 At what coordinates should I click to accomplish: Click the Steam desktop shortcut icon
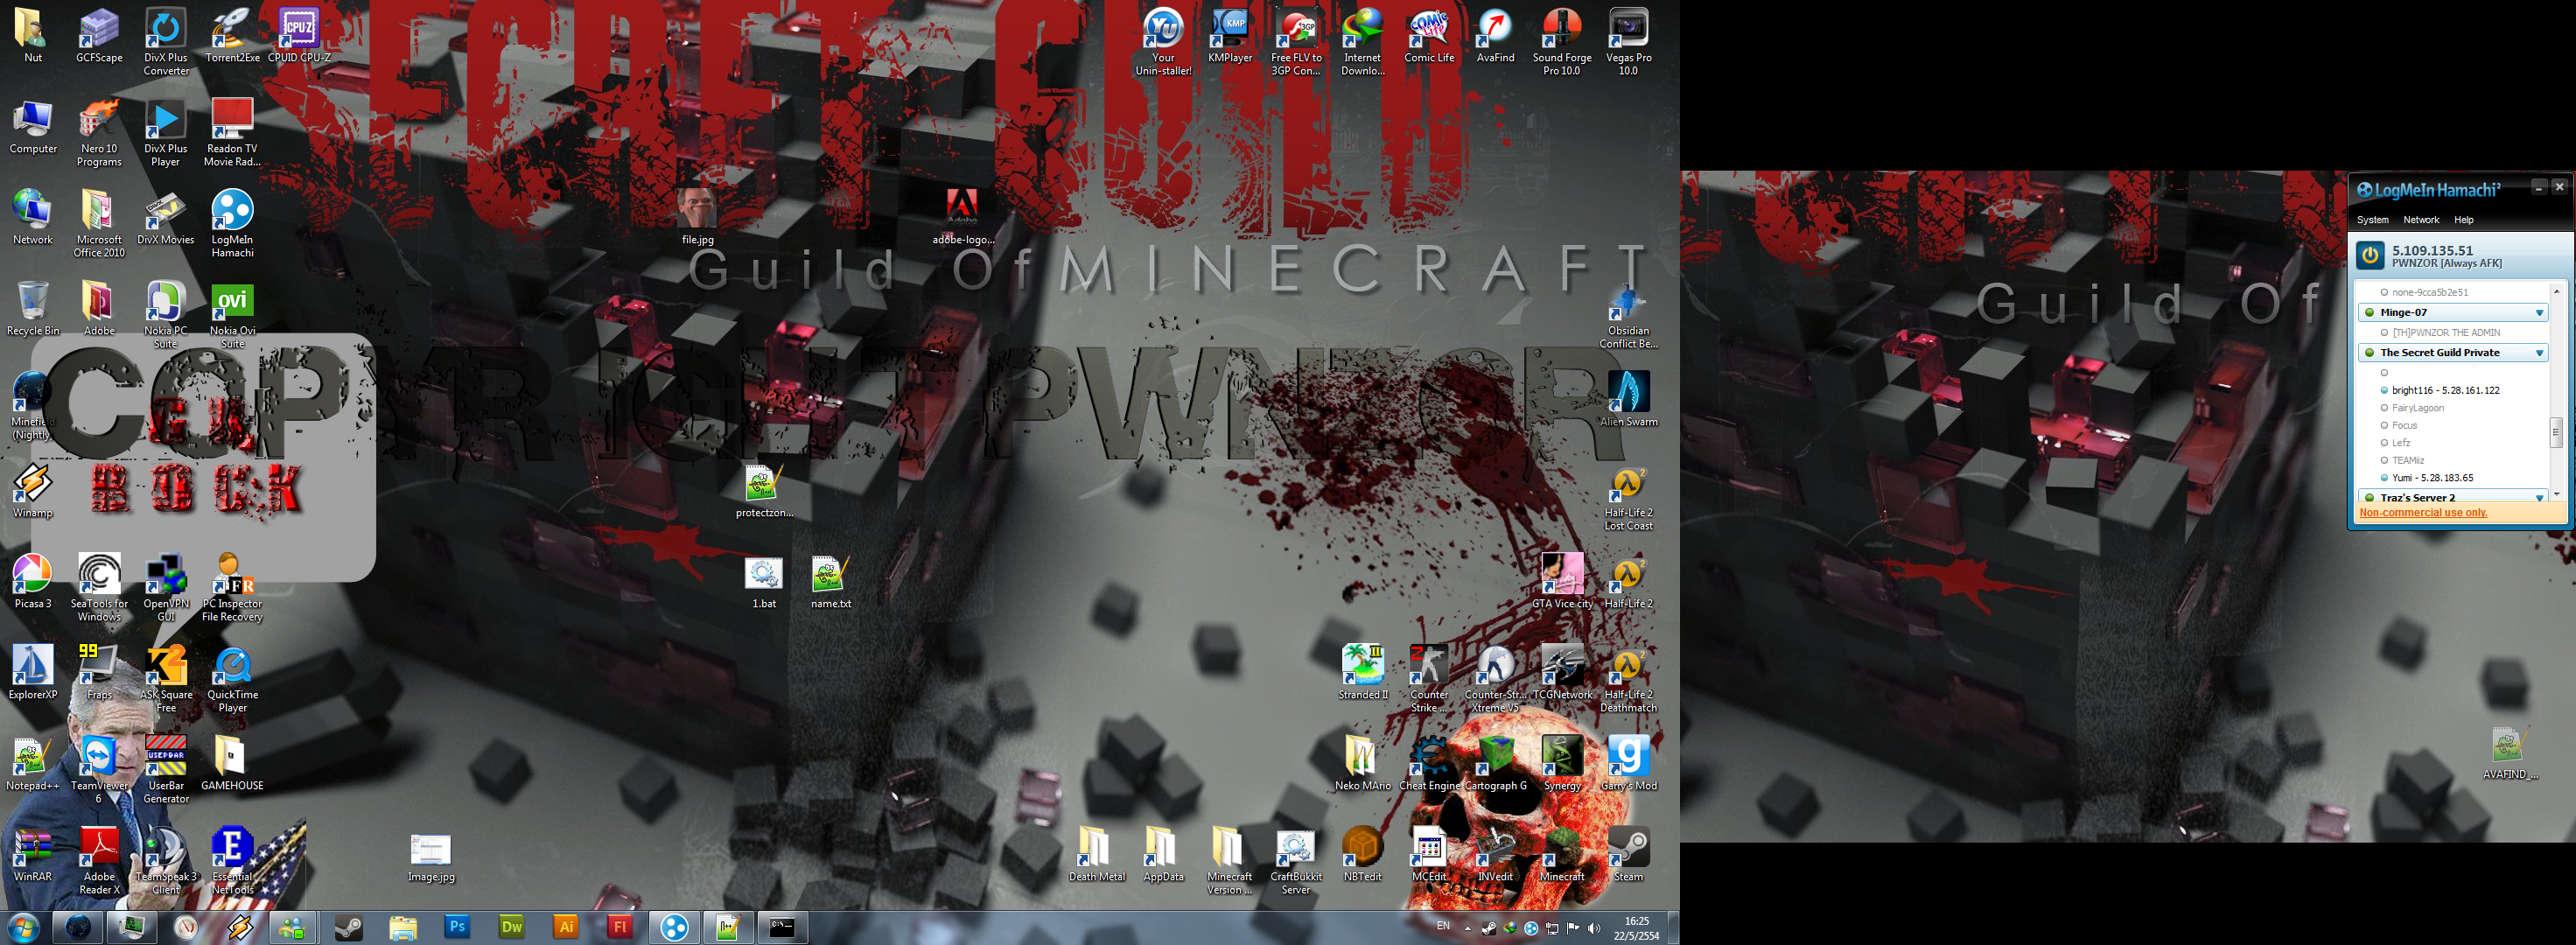[x=1628, y=855]
